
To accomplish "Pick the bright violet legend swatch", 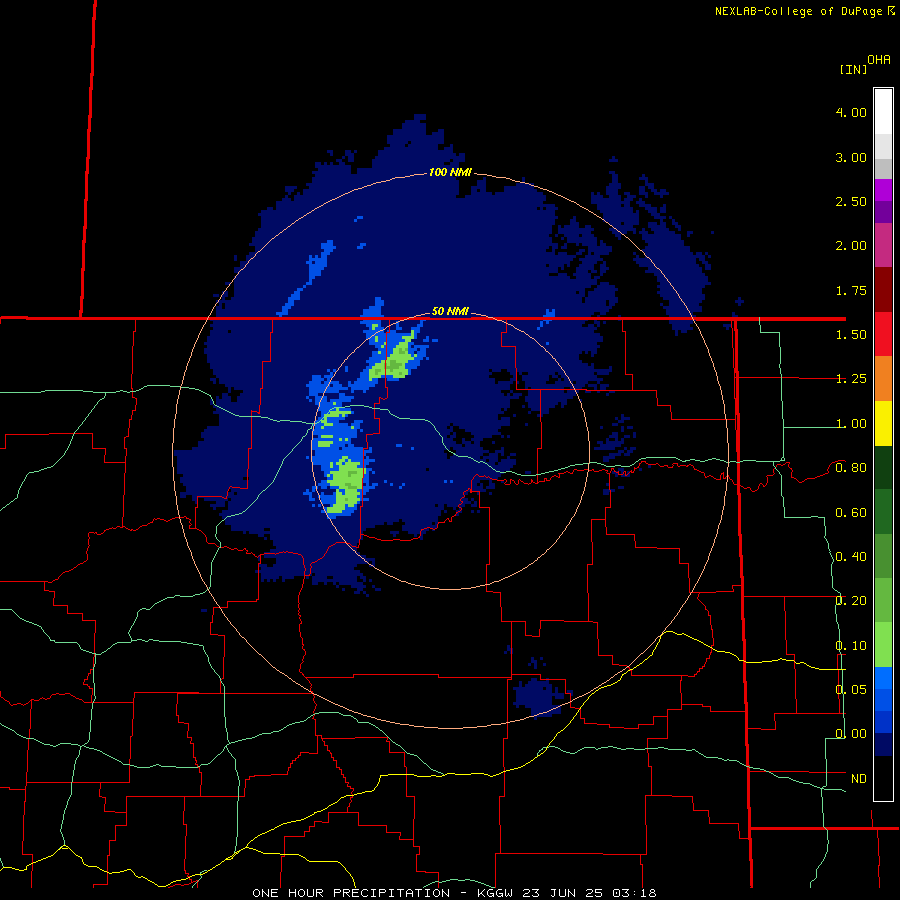I will (x=883, y=190).
